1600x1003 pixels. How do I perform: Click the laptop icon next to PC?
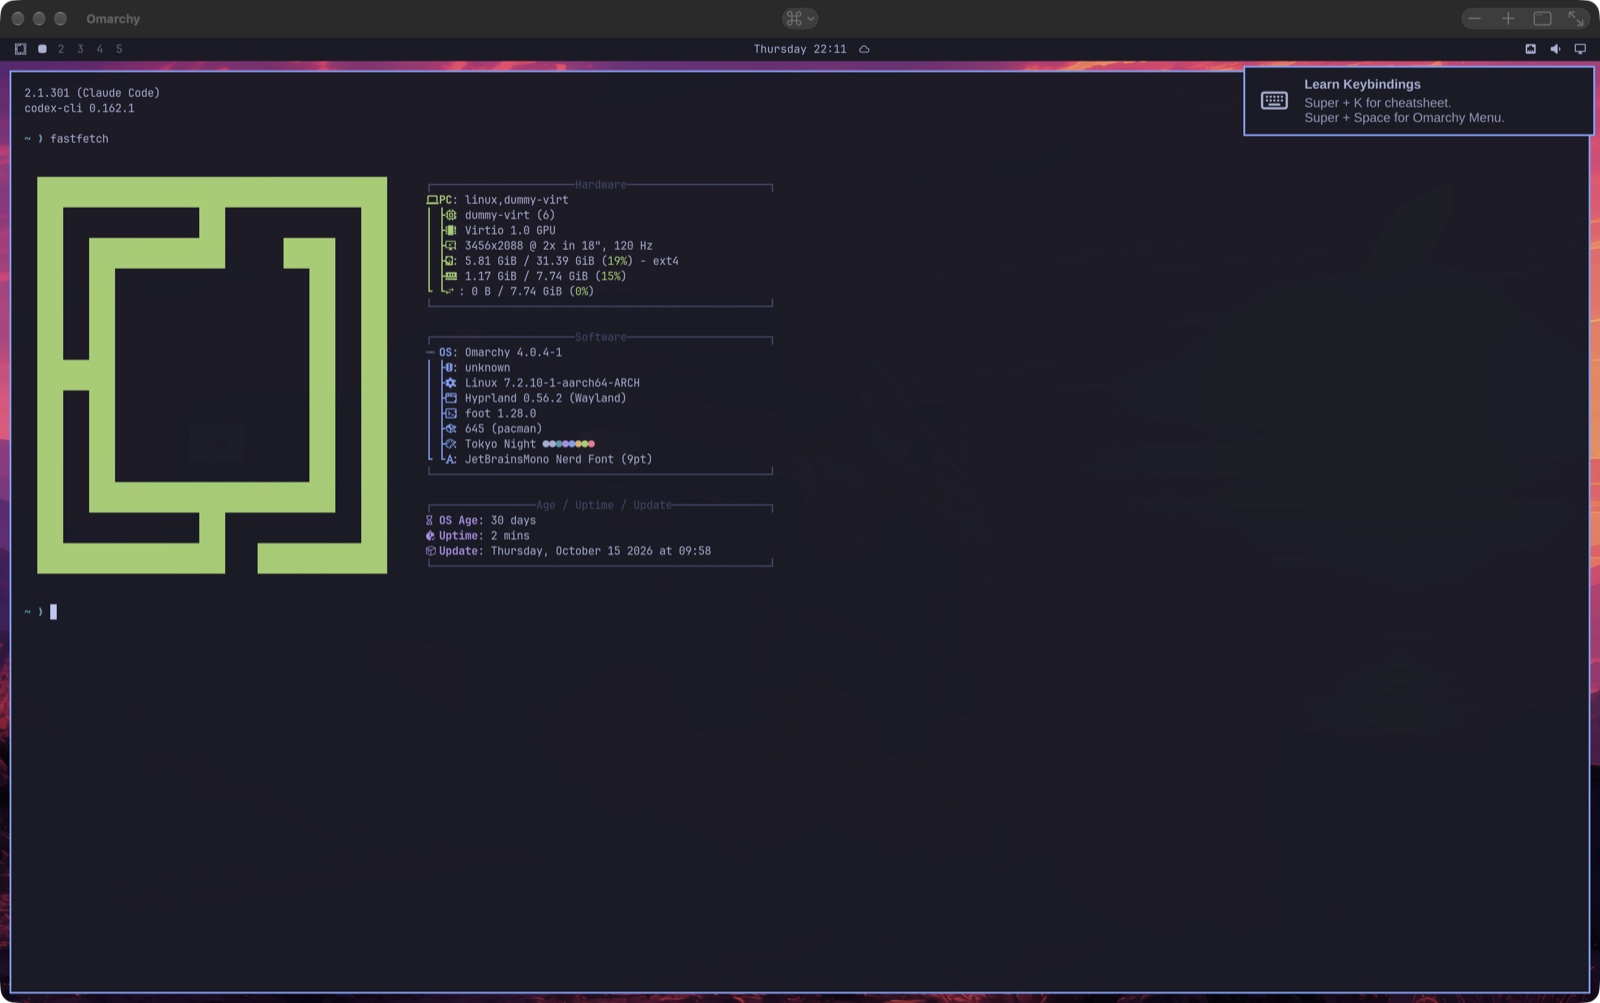432,200
